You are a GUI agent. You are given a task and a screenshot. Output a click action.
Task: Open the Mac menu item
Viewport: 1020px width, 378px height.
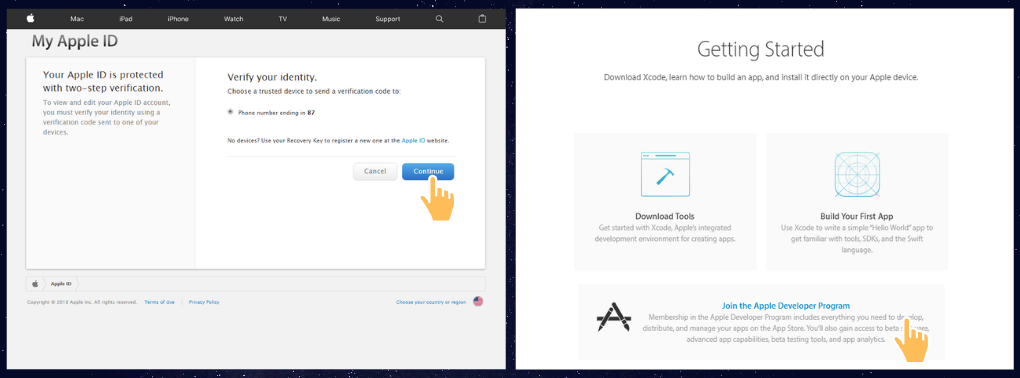coord(77,19)
